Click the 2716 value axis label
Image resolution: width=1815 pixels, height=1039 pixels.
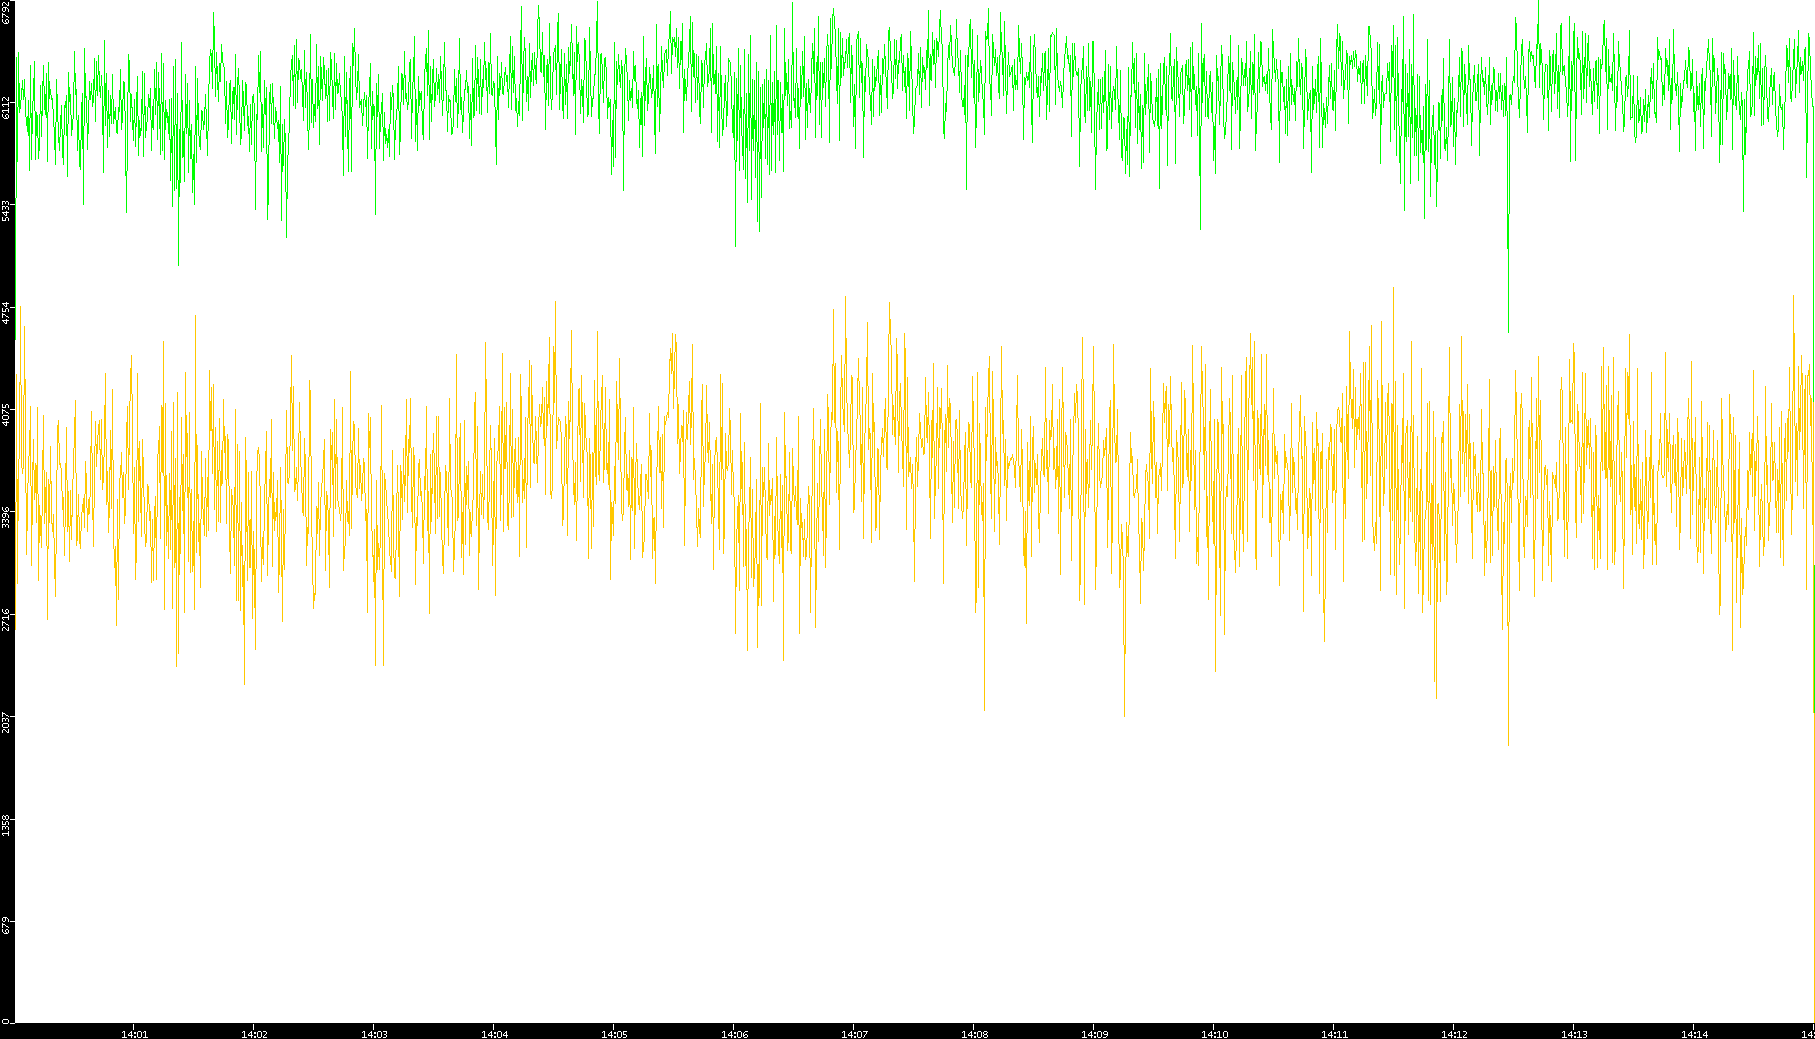point(7,618)
